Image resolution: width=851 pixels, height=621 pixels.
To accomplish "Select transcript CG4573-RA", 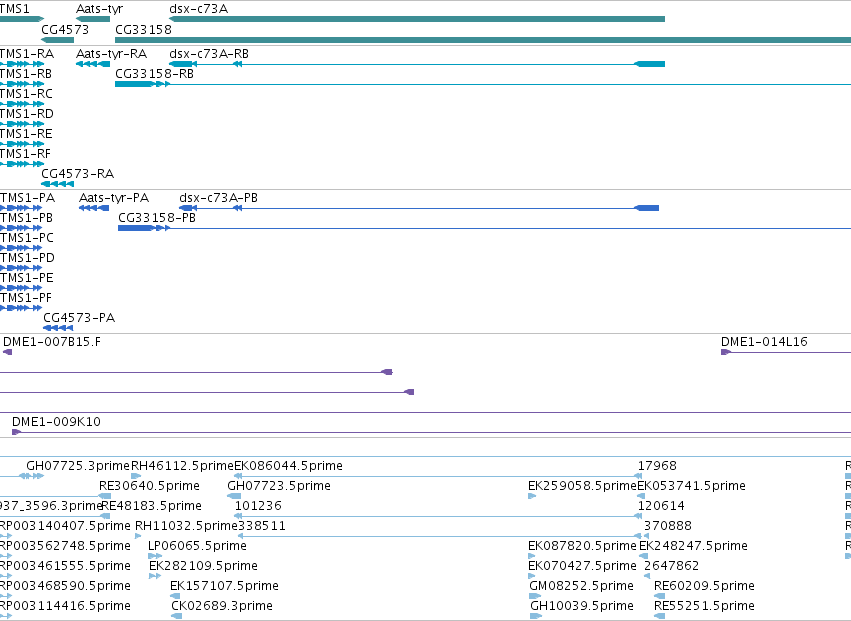I will pyautogui.click(x=78, y=174).
